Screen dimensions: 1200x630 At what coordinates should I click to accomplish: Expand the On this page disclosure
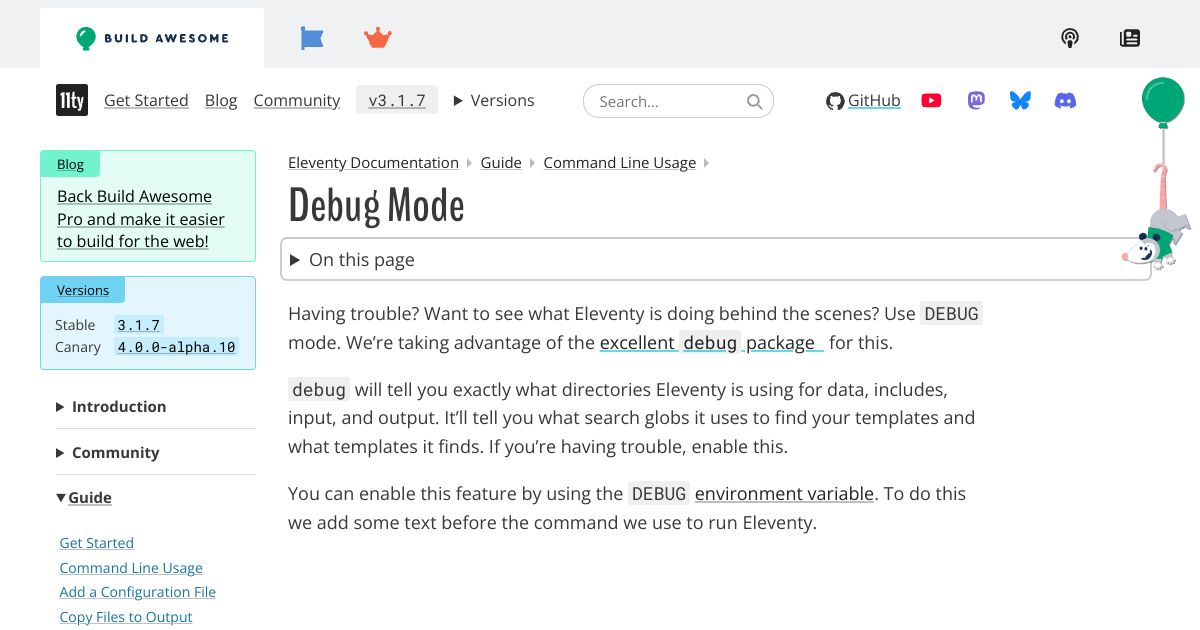click(x=716, y=259)
